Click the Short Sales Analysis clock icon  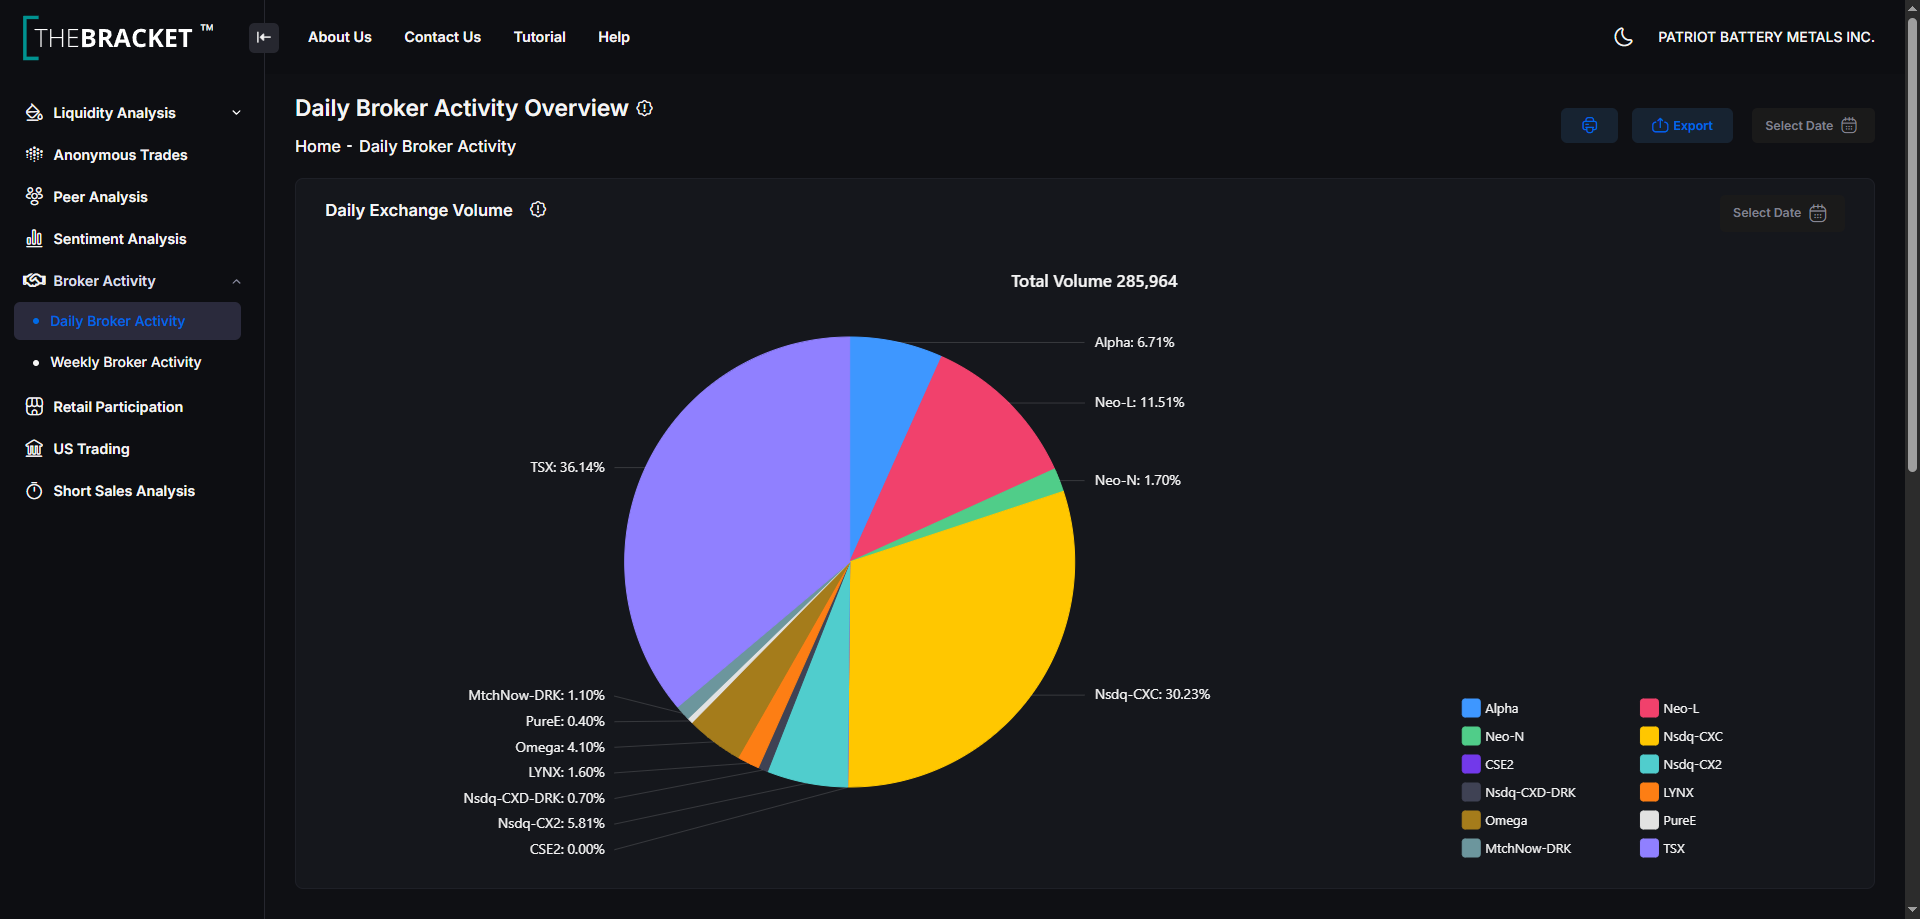pyautogui.click(x=34, y=491)
